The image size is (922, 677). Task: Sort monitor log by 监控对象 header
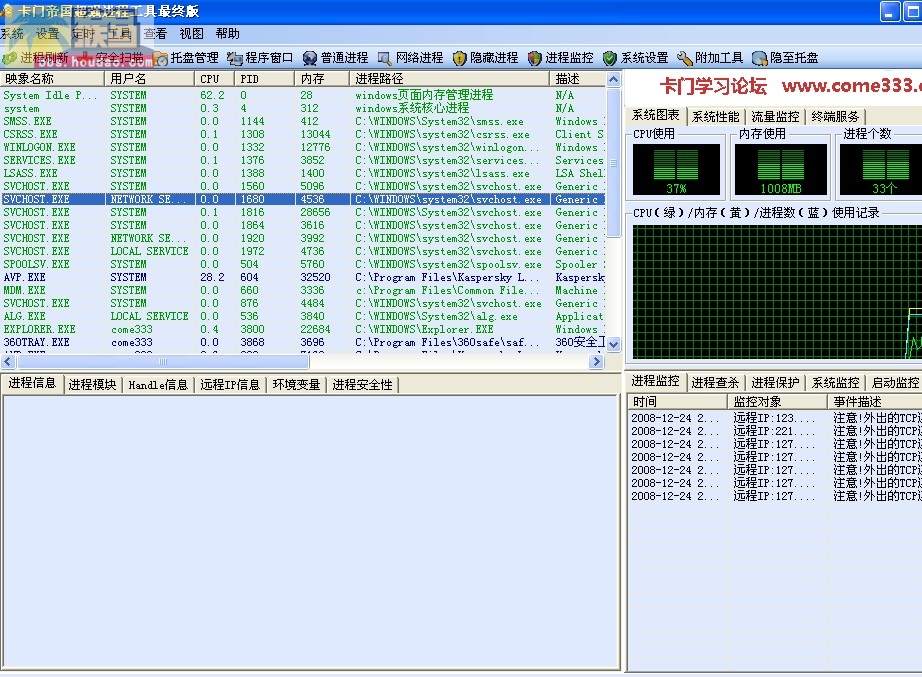click(x=778, y=402)
